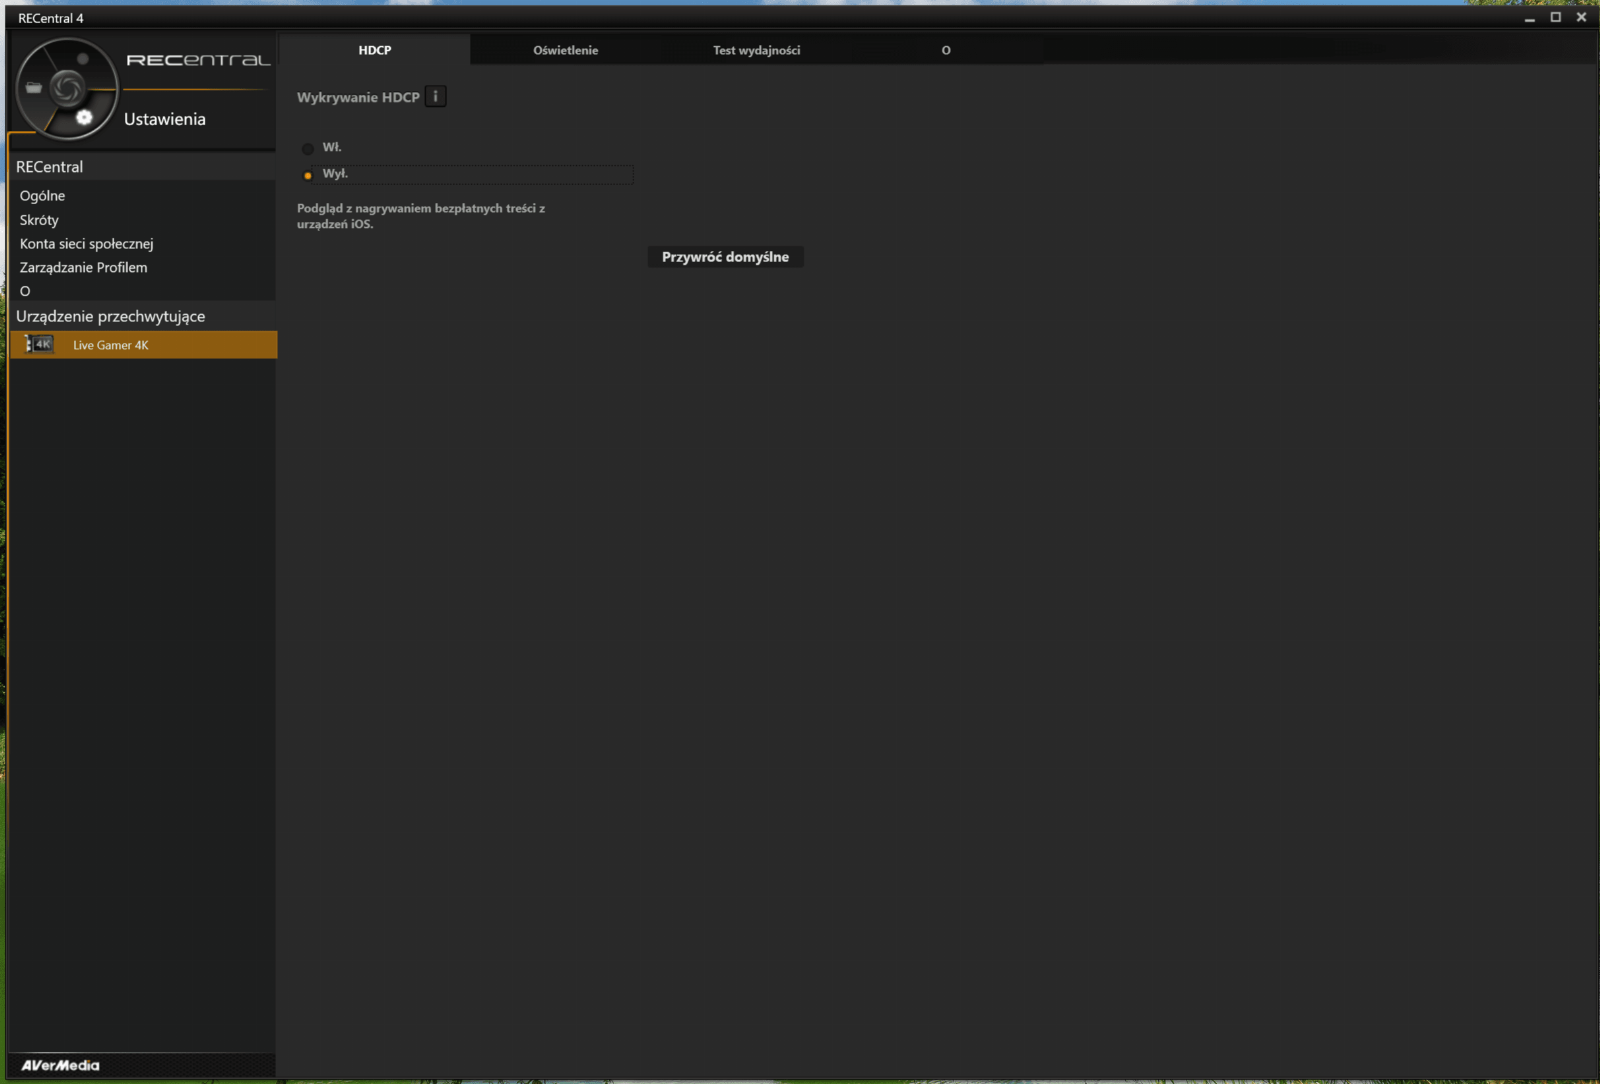Image resolution: width=1600 pixels, height=1084 pixels.
Task: Minimize the RECentral 4 window
Action: point(1529,18)
